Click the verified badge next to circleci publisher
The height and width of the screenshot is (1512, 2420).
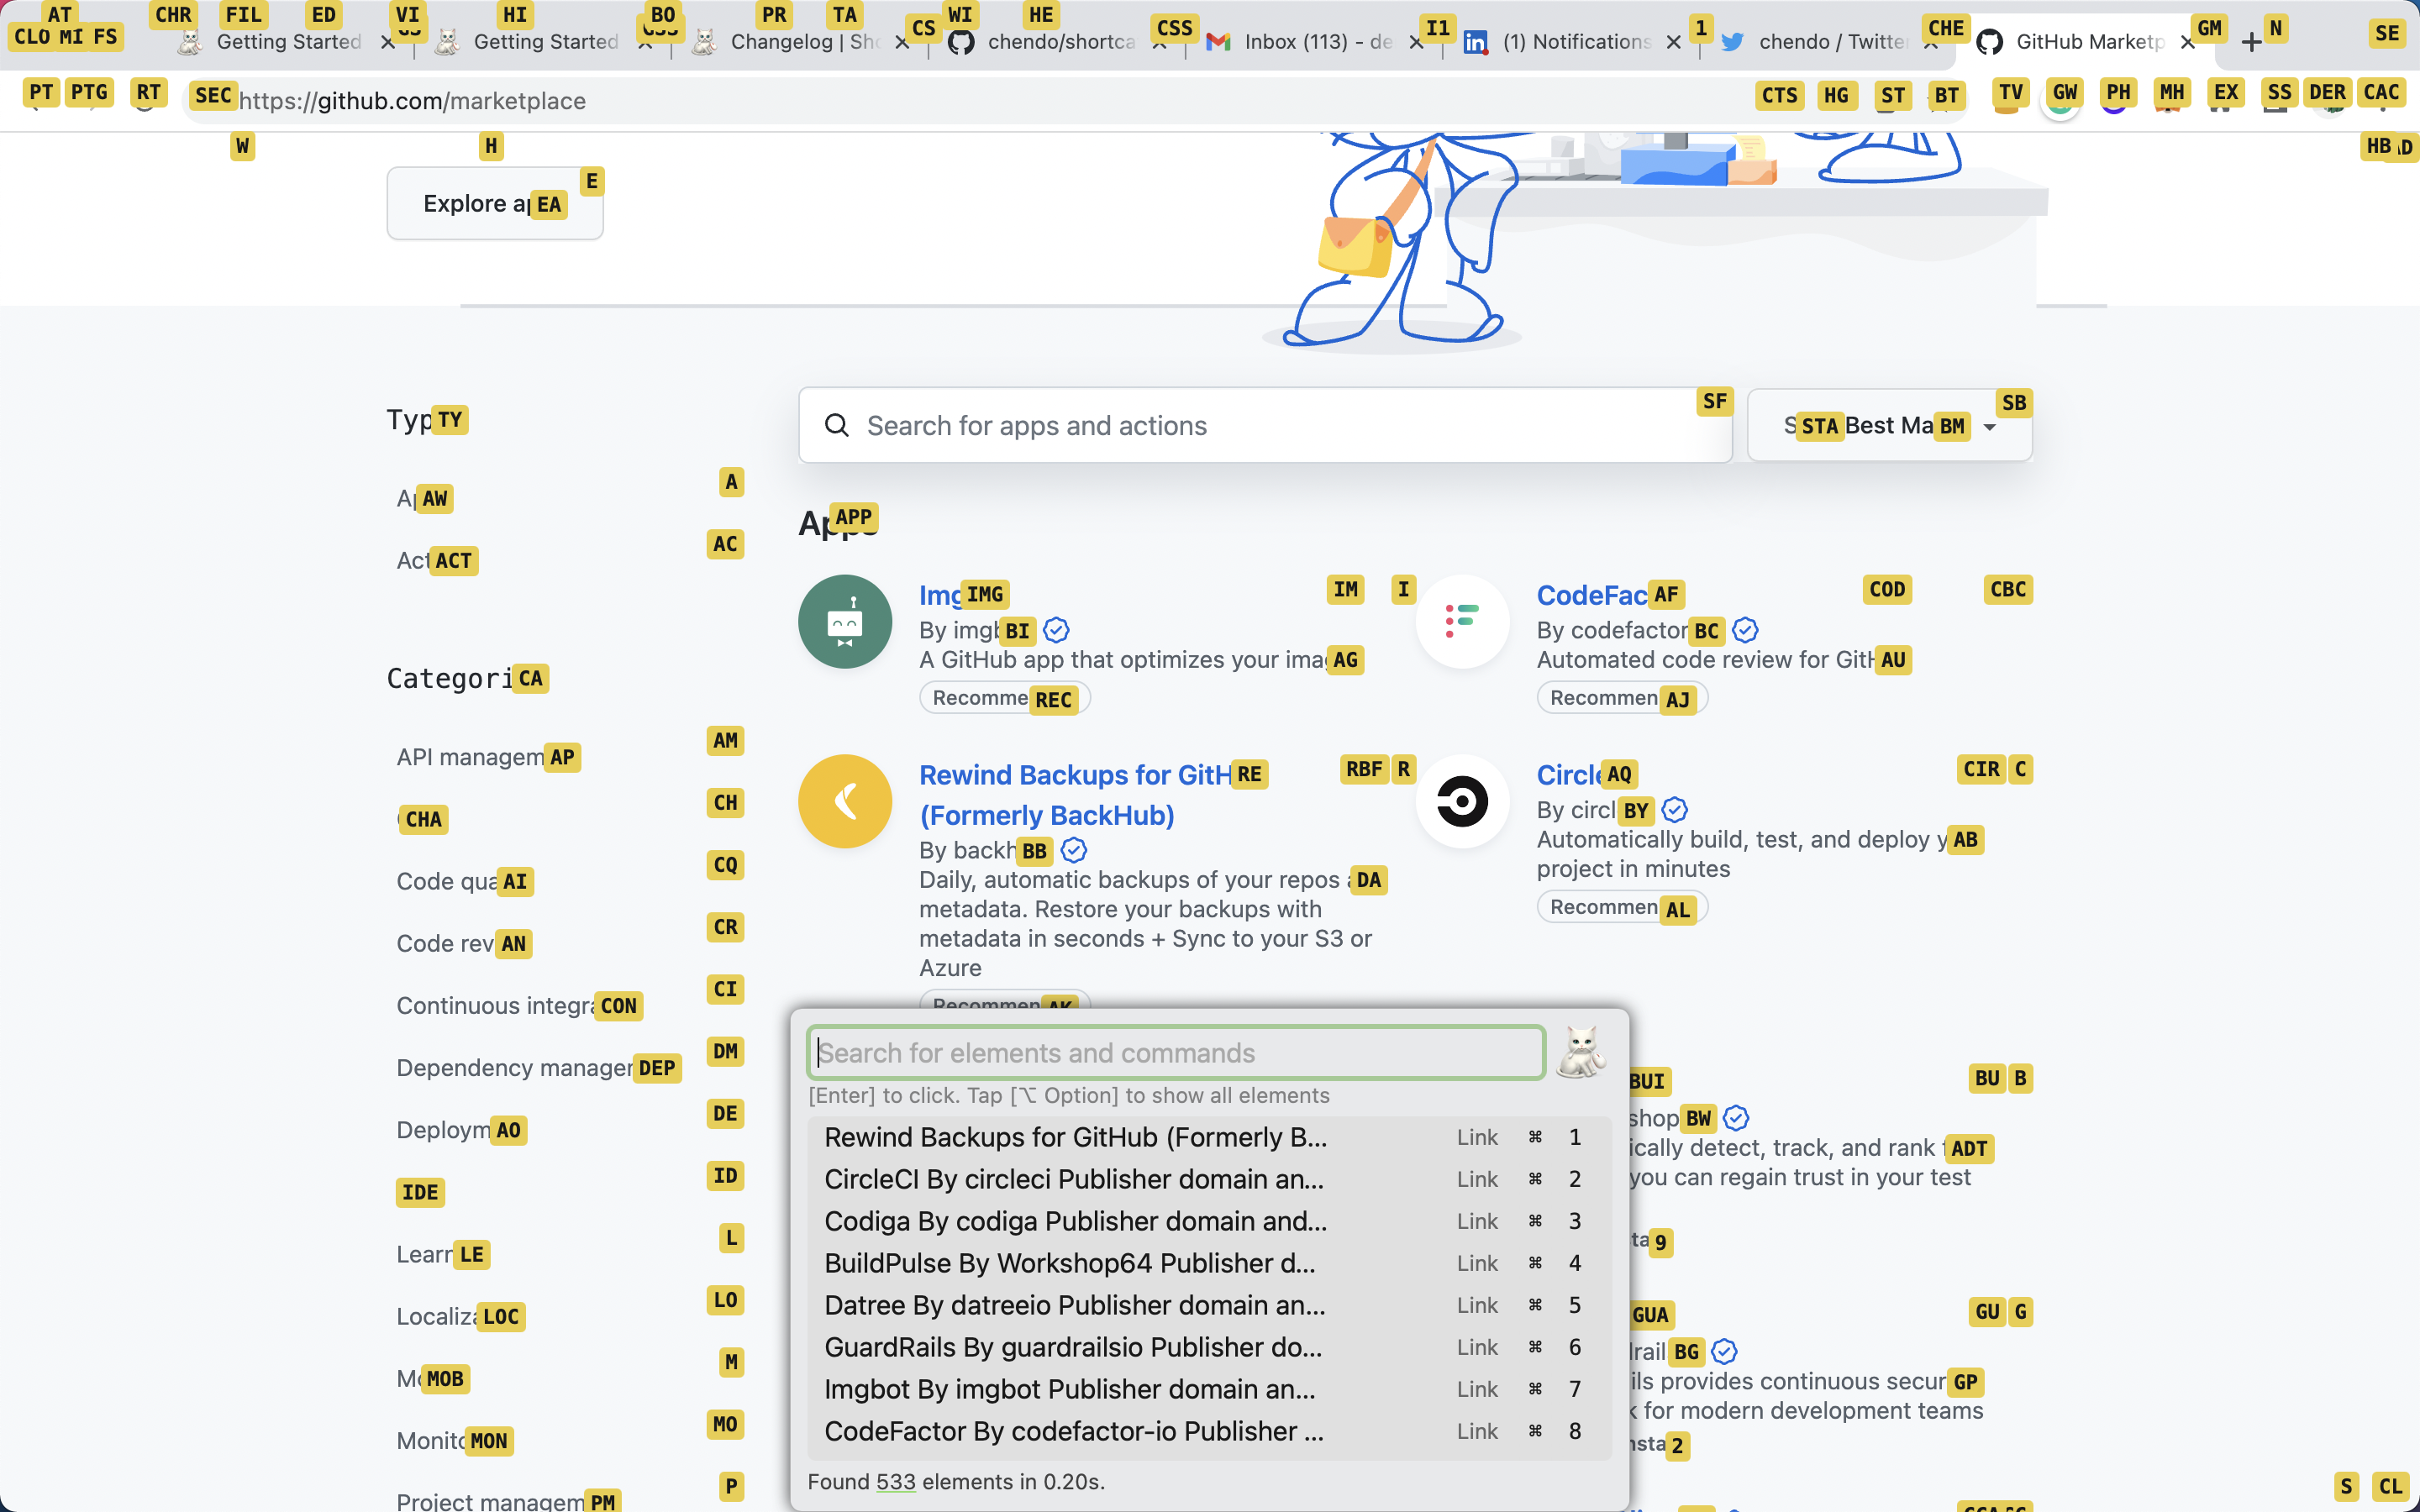(x=1675, y=810)
